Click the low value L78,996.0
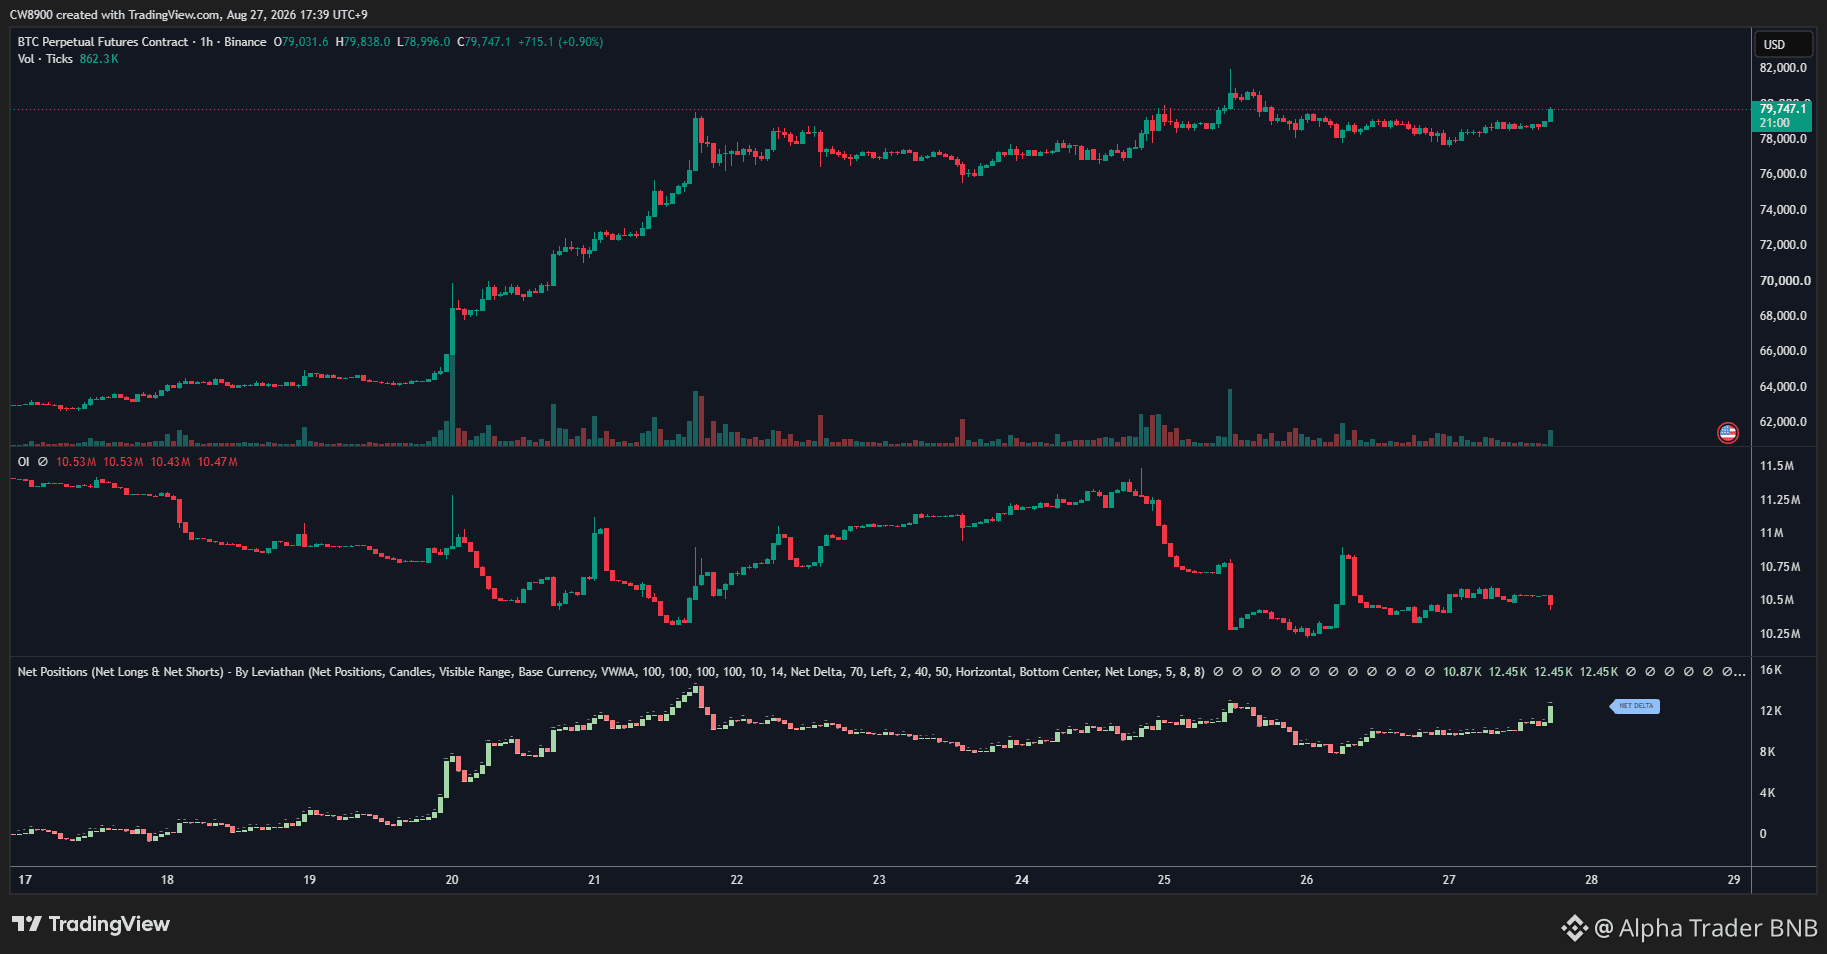The width and height of the screenshot is (1827, 954). [424, 42]
